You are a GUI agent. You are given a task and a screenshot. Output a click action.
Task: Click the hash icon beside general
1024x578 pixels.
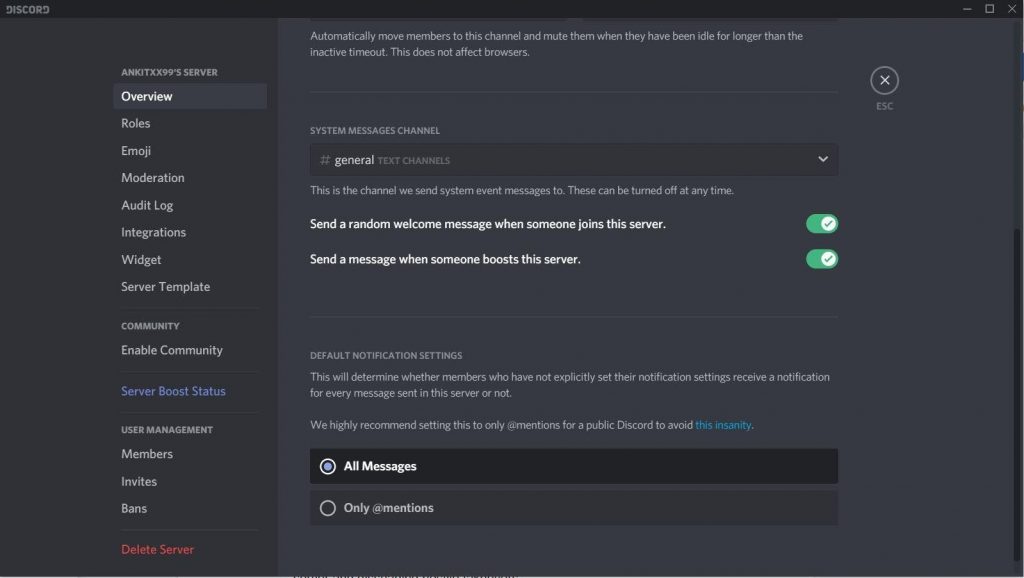pyautogui.click(x=325, y=160)
